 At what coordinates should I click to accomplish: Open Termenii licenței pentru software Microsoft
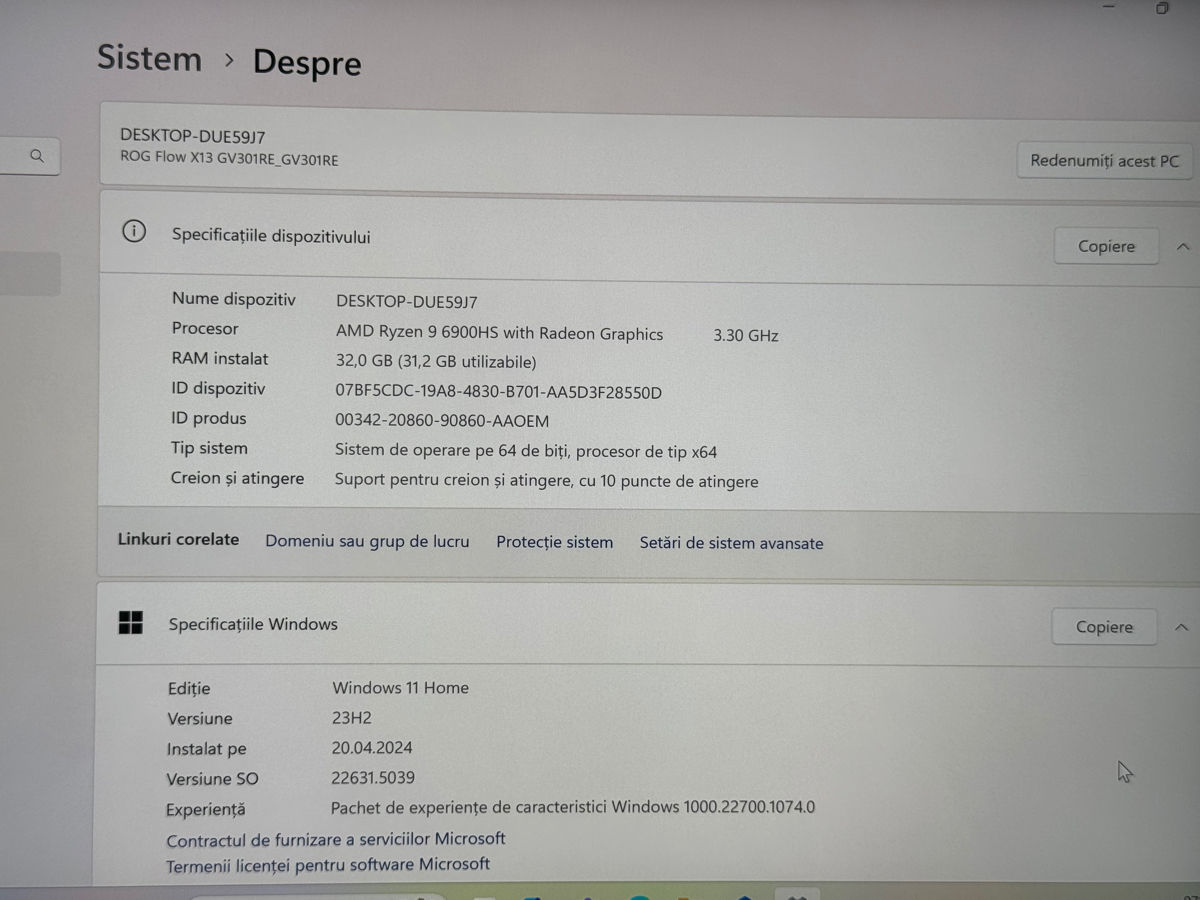point(328,865)
